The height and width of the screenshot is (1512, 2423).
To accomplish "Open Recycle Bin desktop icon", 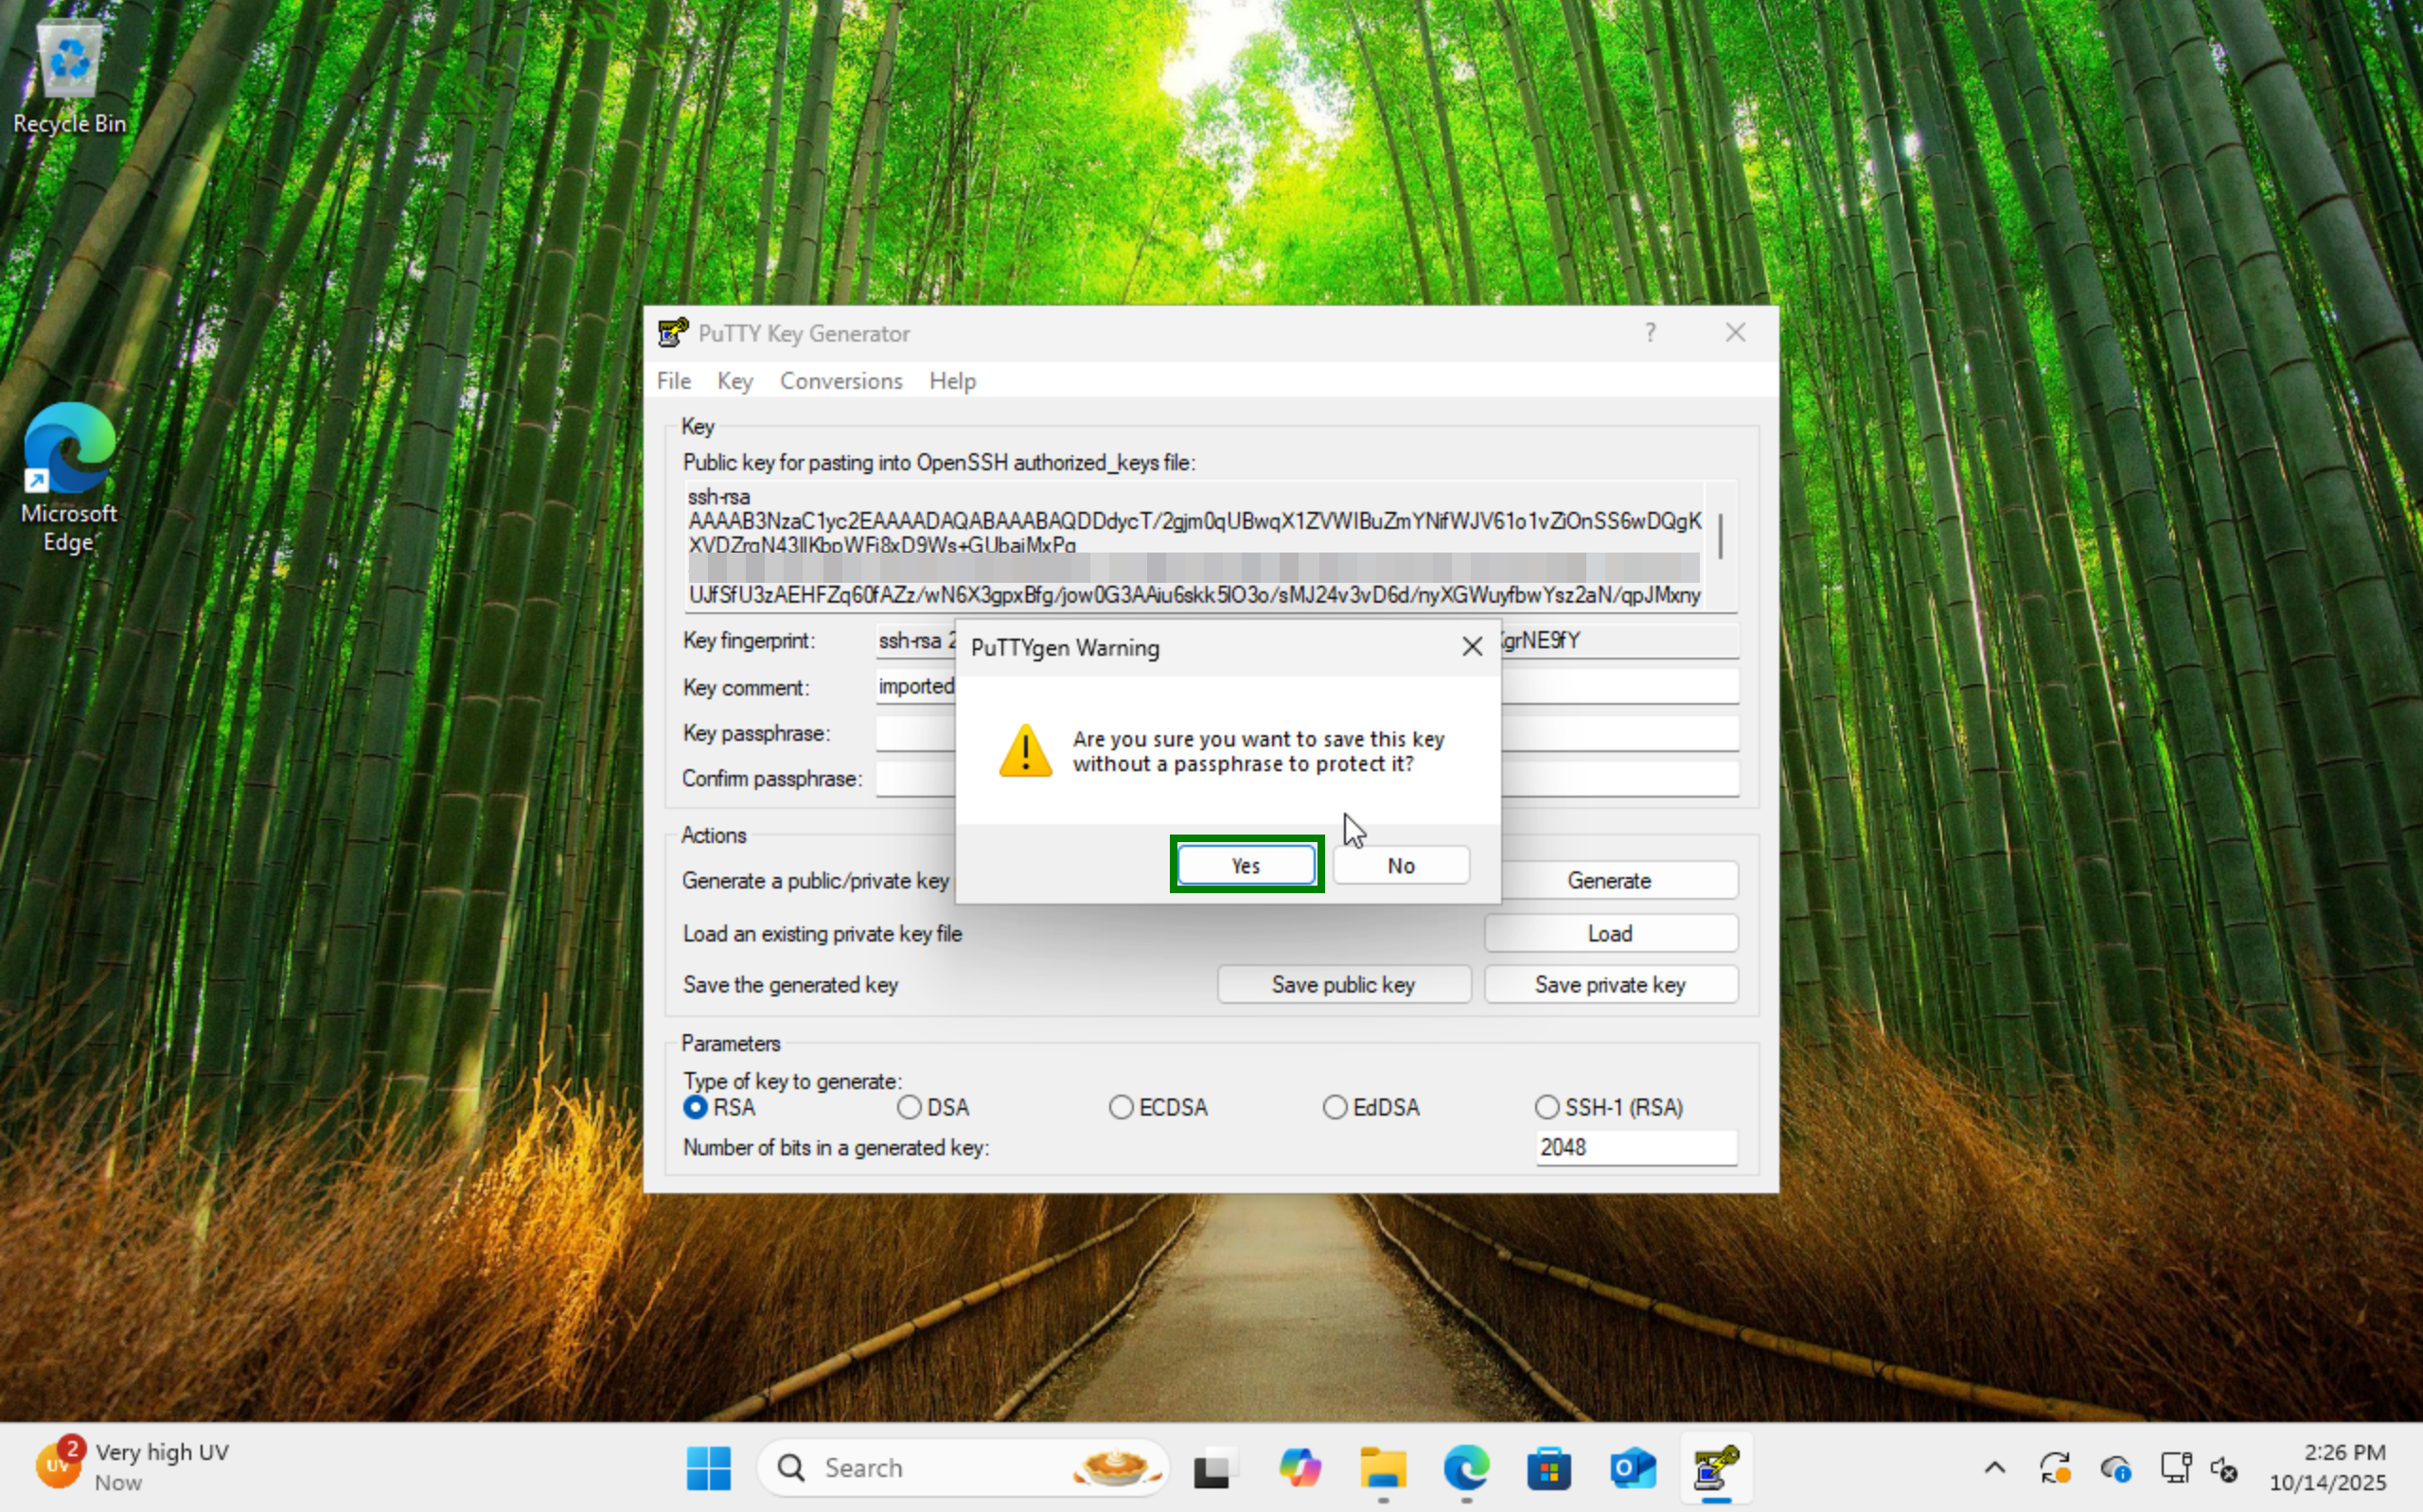I will 69,75.
